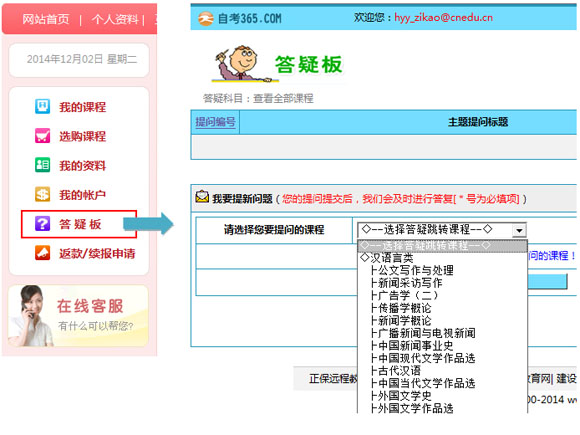
Task: Go to 网站首页 in the top navigation
Action: point(46,19)
